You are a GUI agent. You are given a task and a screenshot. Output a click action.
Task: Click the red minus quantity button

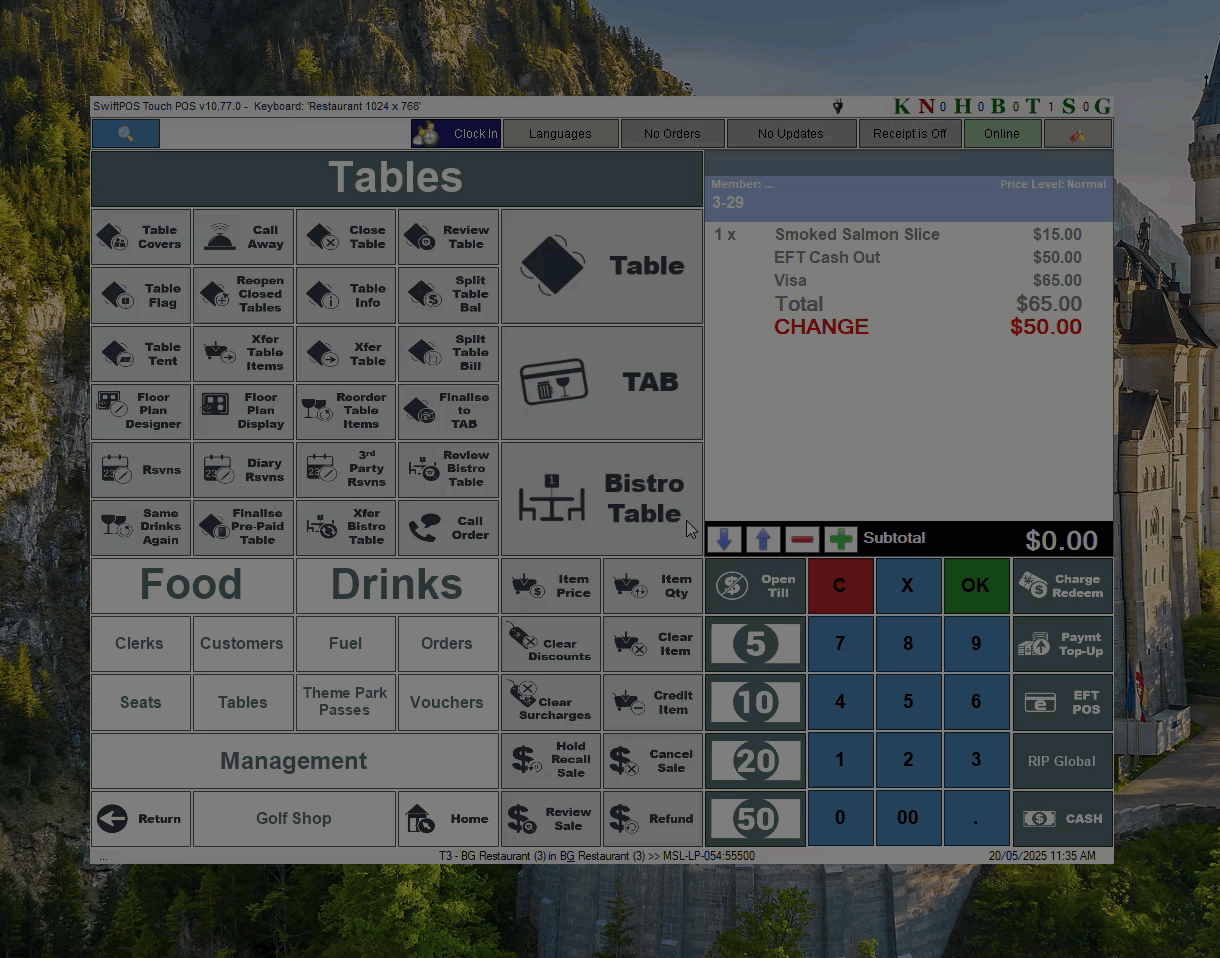click(802, 540)
